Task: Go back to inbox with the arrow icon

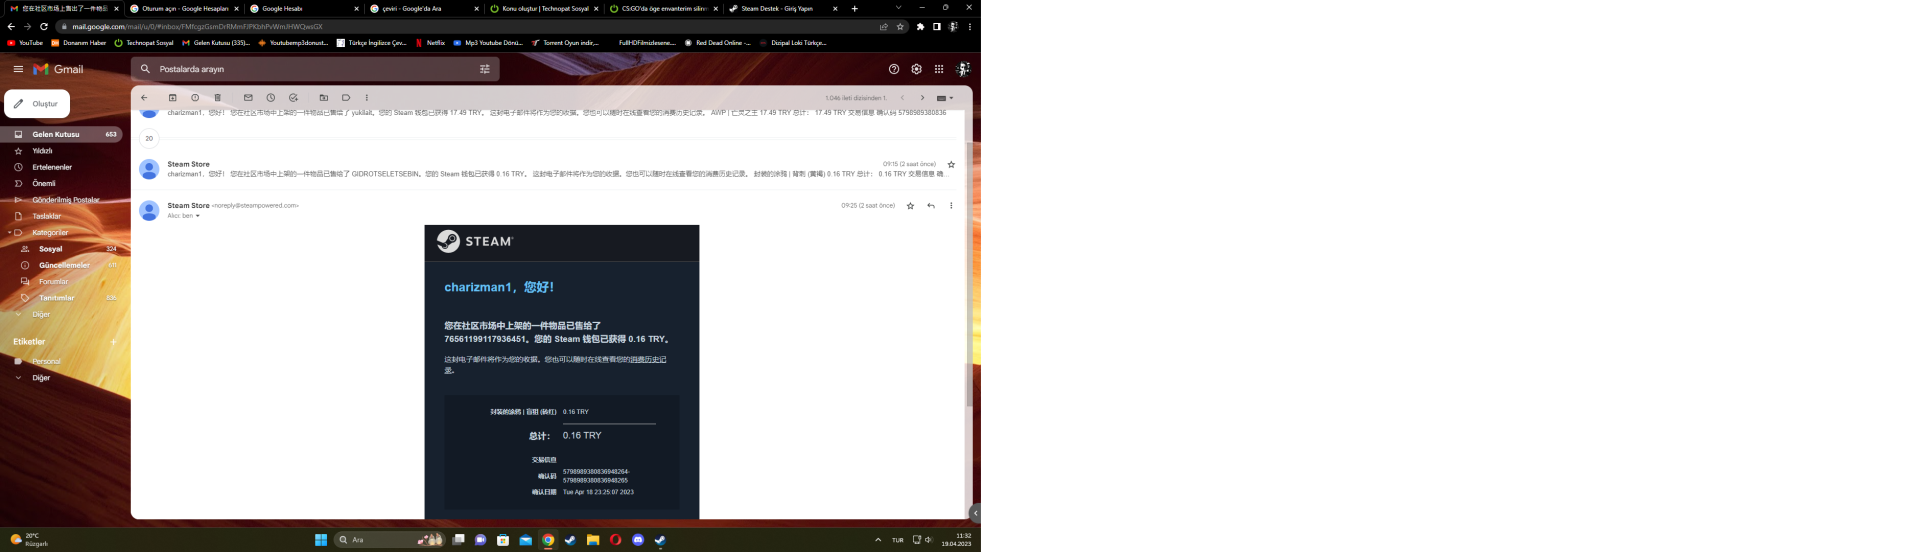Action: 144,98
